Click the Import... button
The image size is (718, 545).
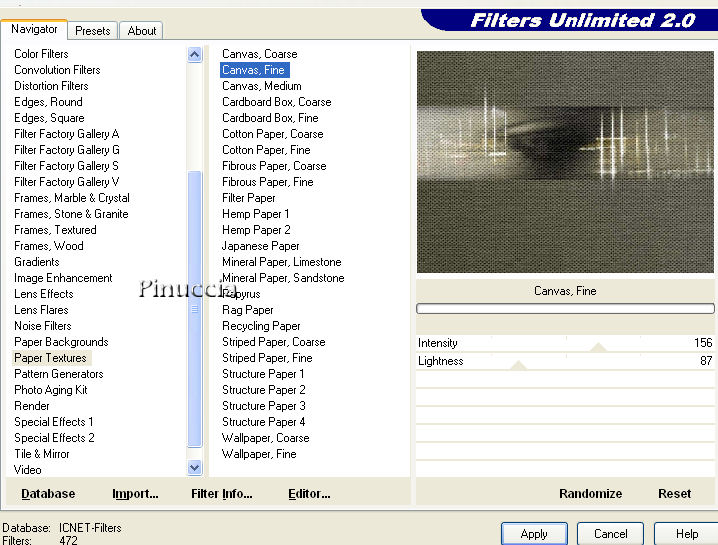pos(135,493)
